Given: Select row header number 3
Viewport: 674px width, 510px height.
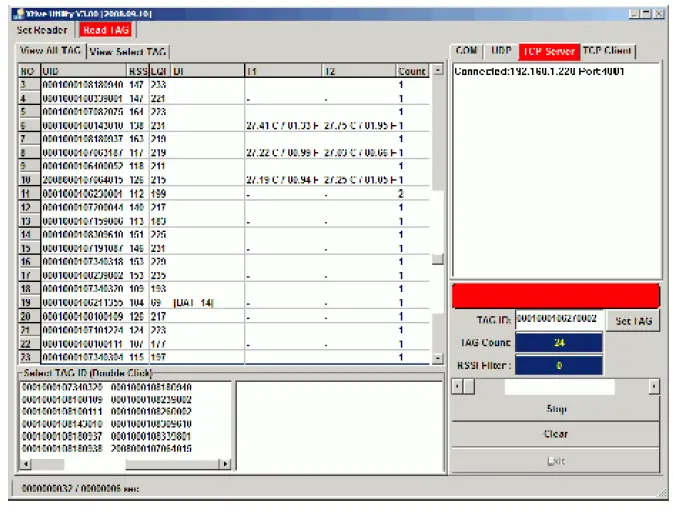Looking at the screenshot, I should point(29,85).
